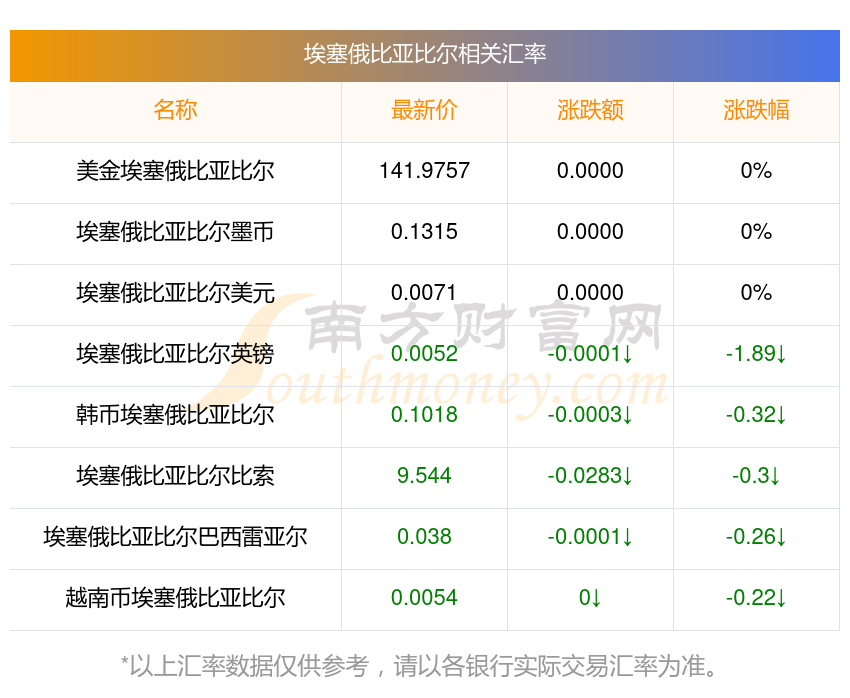Click the 0% for 埃塞俄比亚比尔墨币 row
850x698 pixels.
[x=756, y=232]
